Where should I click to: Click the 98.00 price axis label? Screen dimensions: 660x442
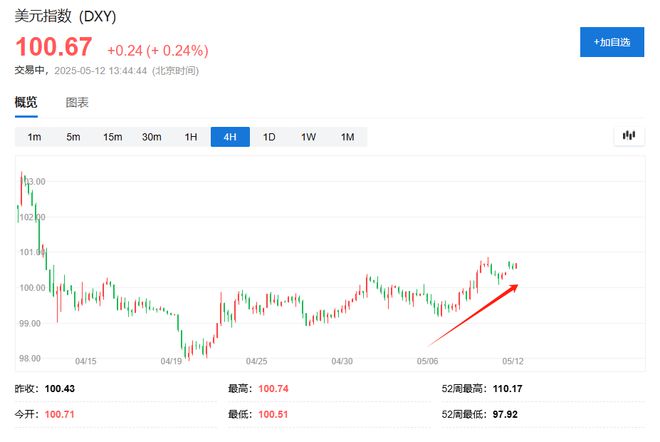pyautogui.click(x=30, y=358)
